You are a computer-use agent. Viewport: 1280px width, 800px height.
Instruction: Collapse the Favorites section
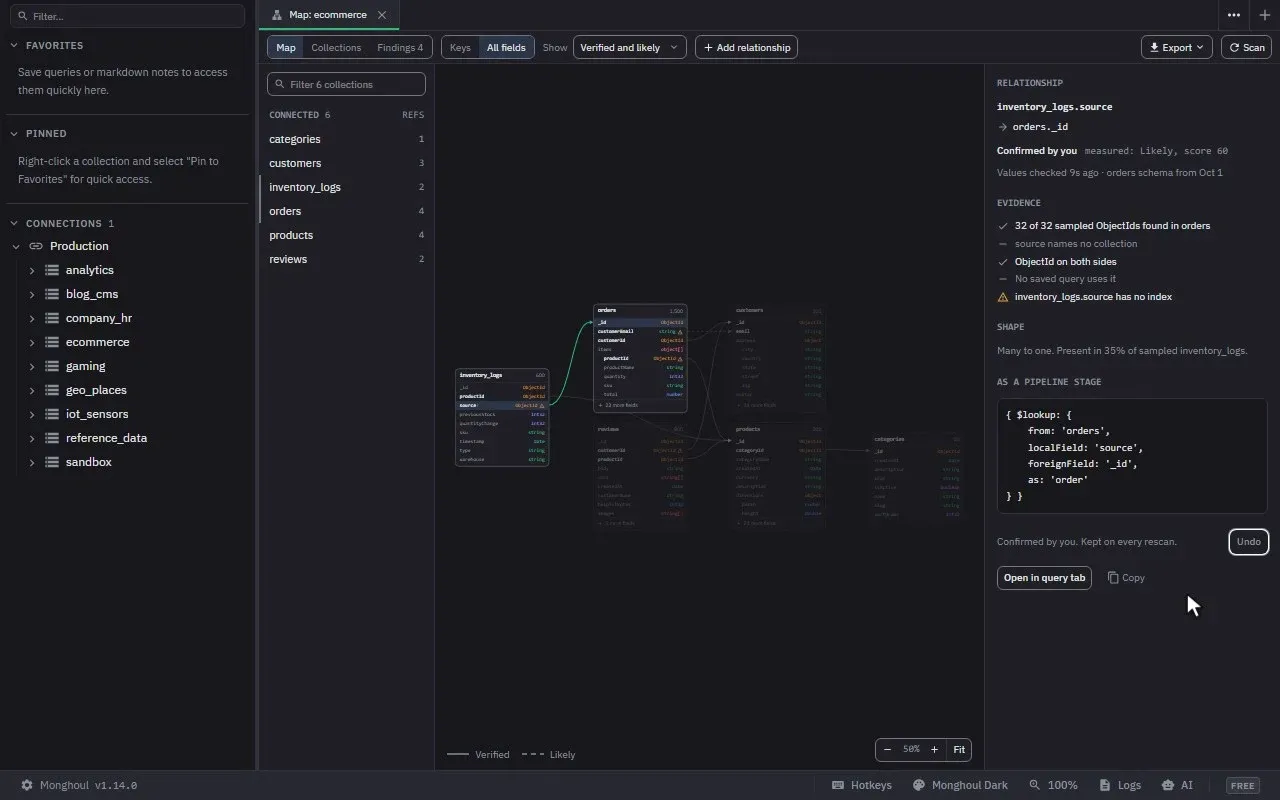(x=15, y=46)
